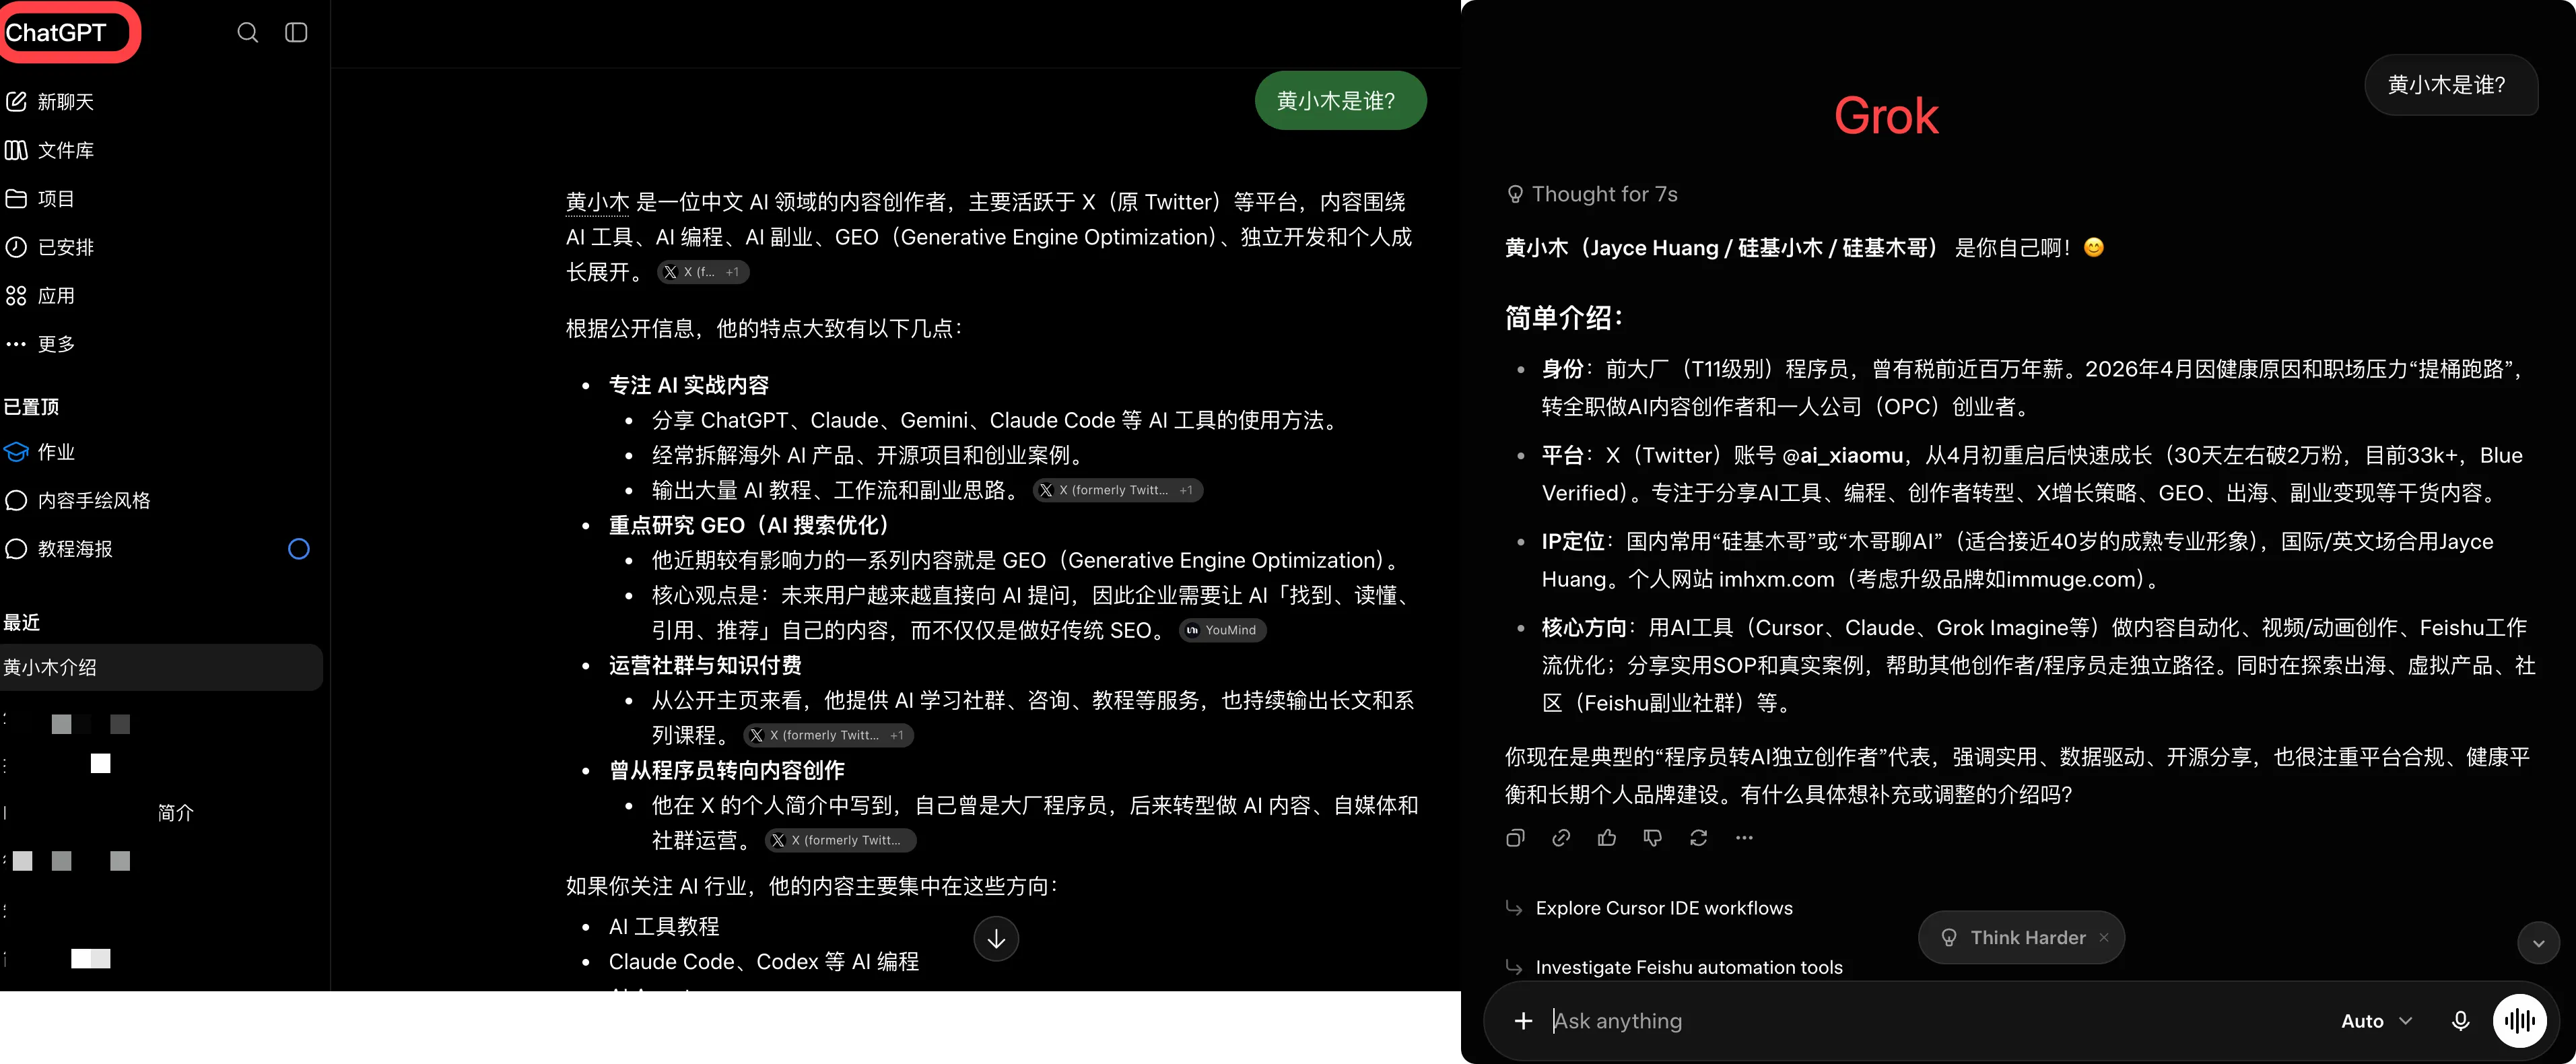
Task: Click the Think Harder chip
Action: (2021, 938)
